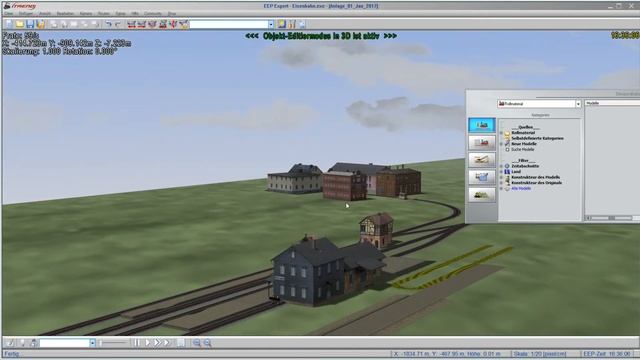640x360 pixels.
Task: Select the half-timbered signal tower in 3D view
Action: click(x=376, y=230)
